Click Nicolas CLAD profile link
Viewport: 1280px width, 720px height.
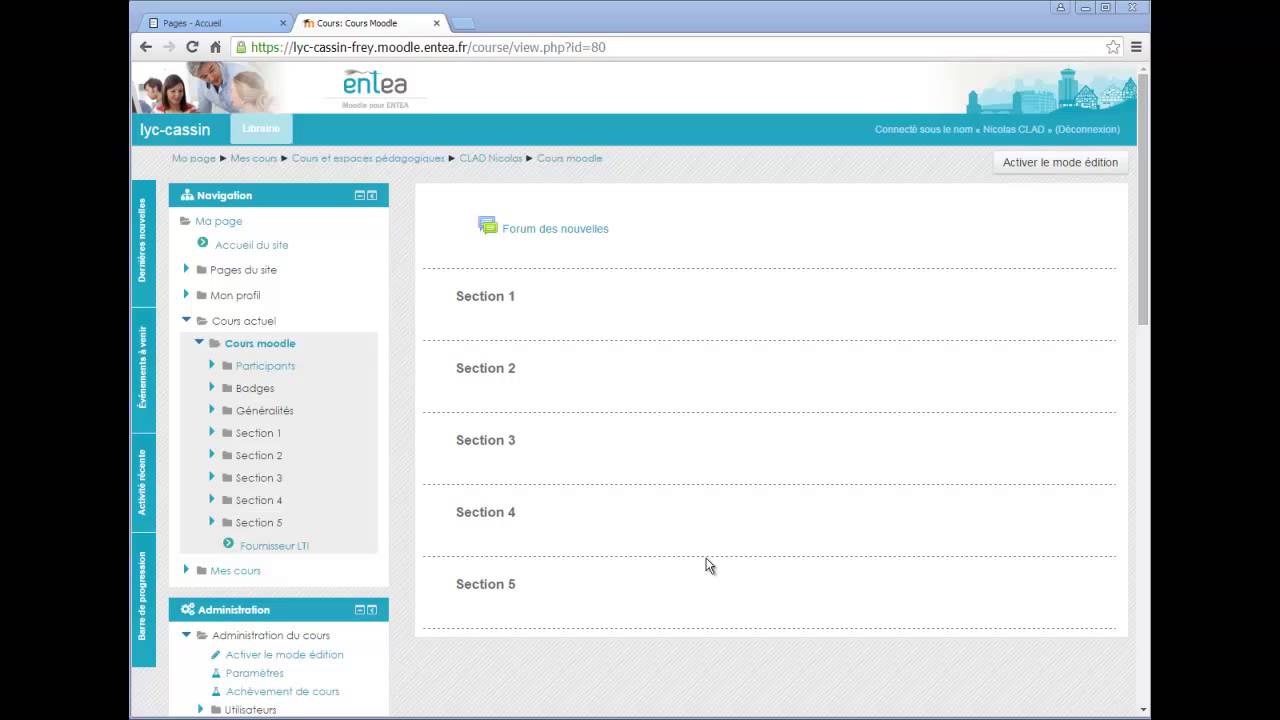[1013, 130]
